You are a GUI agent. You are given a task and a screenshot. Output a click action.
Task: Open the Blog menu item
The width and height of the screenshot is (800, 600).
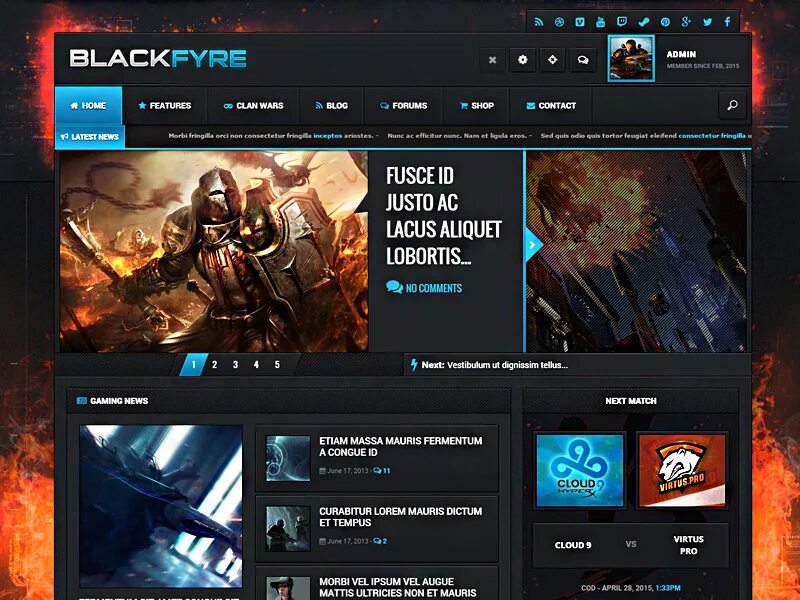tap(332, 106)
